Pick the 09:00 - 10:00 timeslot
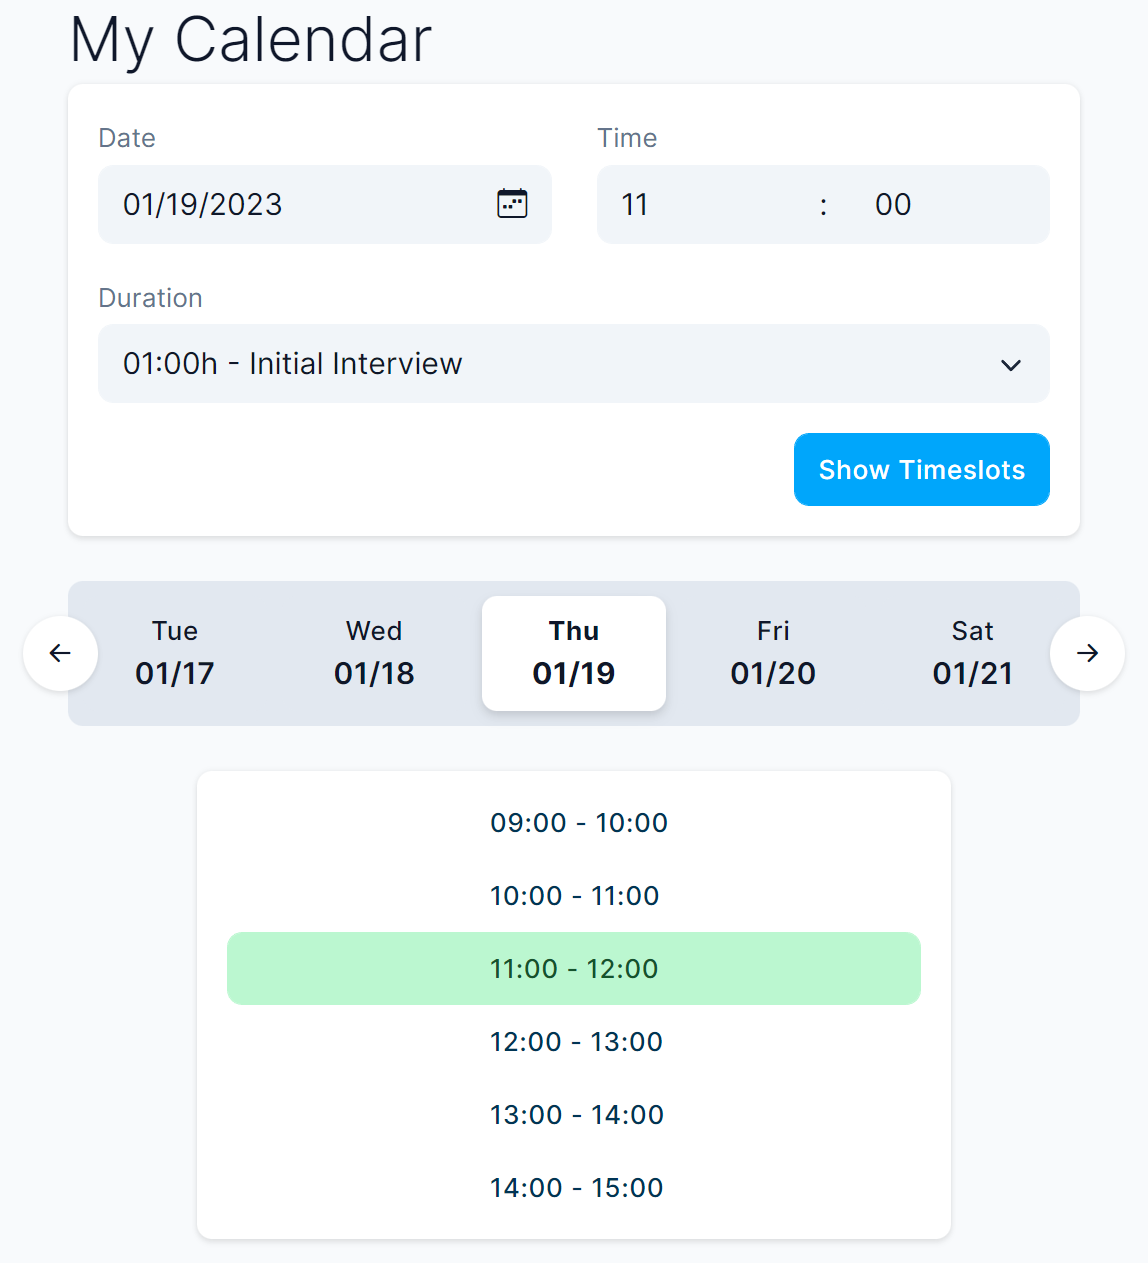 tap(578, 823)
